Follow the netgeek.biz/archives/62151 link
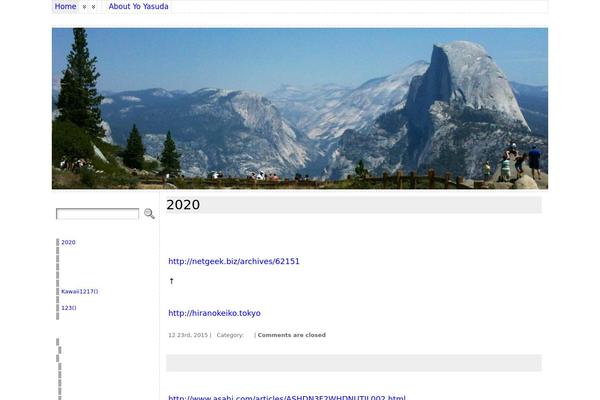Screen dimensions: 600x400 pyautogui.click(x=234, y=261)
